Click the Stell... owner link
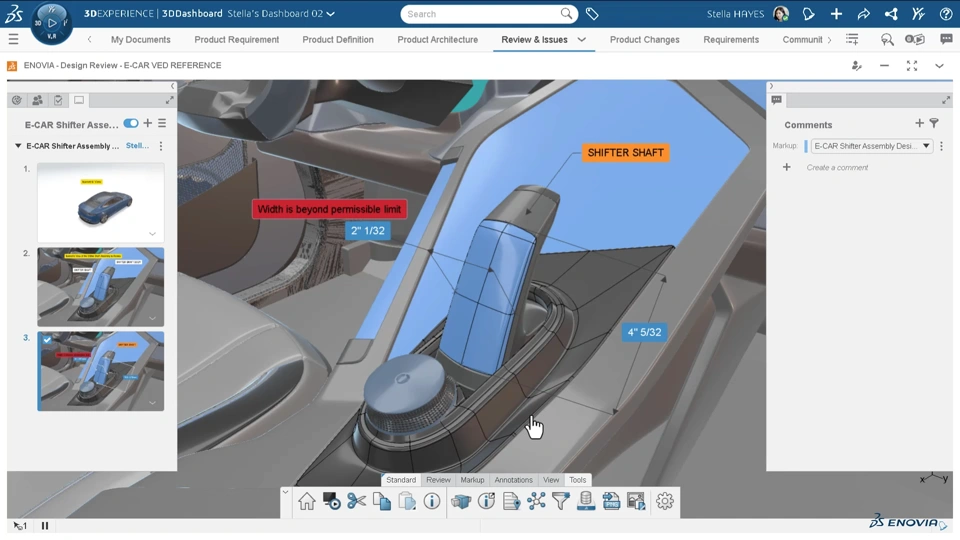960x540 pixels. coord(137,146)
